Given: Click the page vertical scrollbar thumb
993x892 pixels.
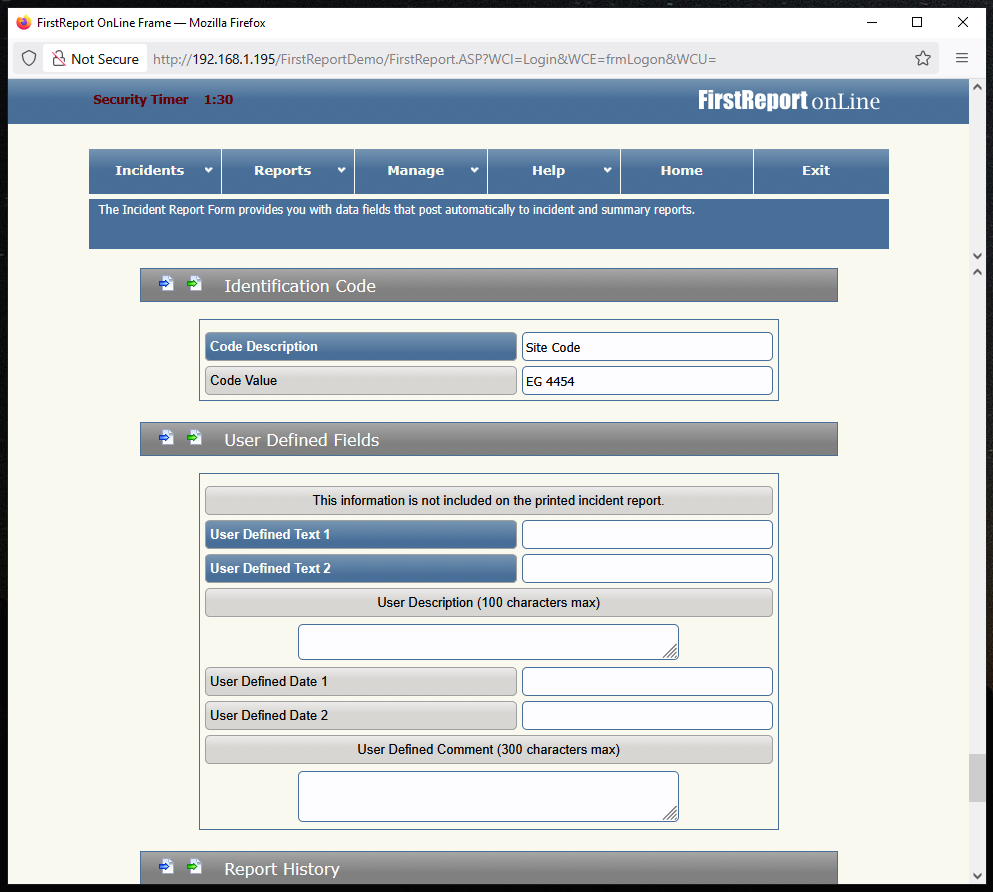Looking at the screenshot, I should coord(976,777).
